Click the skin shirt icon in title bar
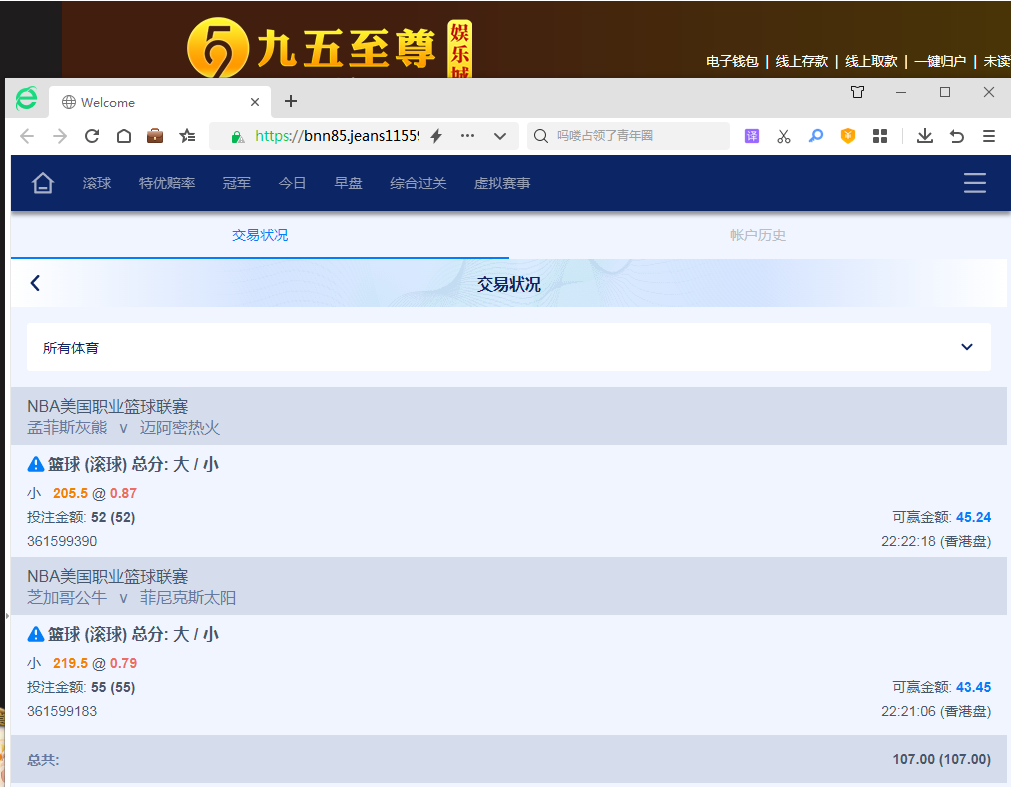Viewport: 1011px width, 787px height. 858,92
